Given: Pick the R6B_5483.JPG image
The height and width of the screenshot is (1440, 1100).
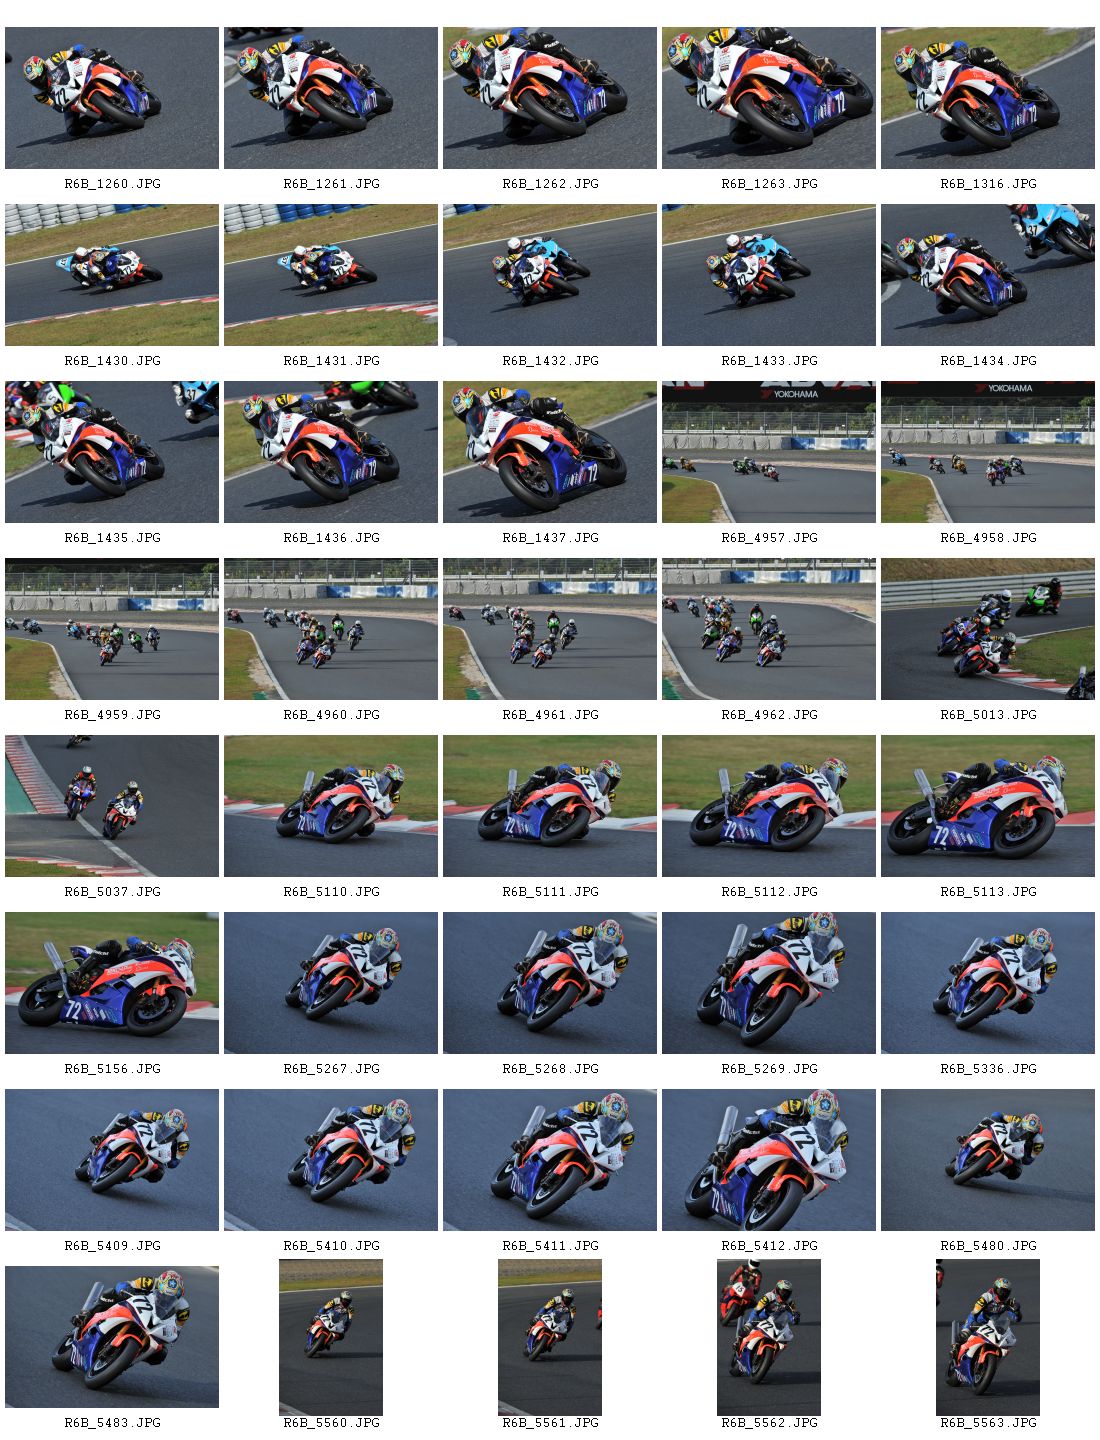Looking at the screenshot, I should [x=112, y=1337].
